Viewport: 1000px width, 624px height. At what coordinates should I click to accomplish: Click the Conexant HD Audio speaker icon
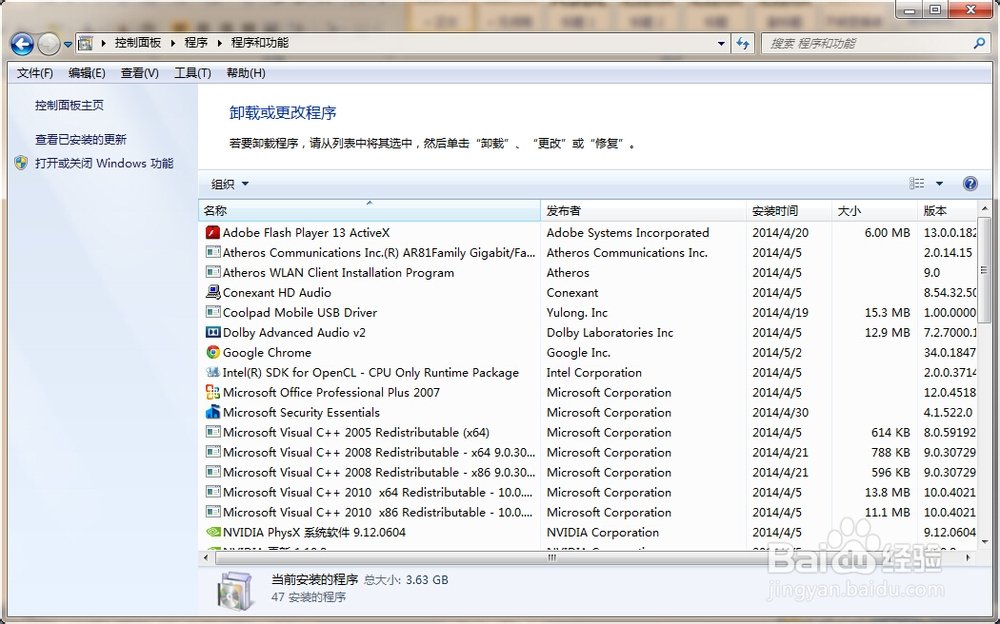(213, 292)
